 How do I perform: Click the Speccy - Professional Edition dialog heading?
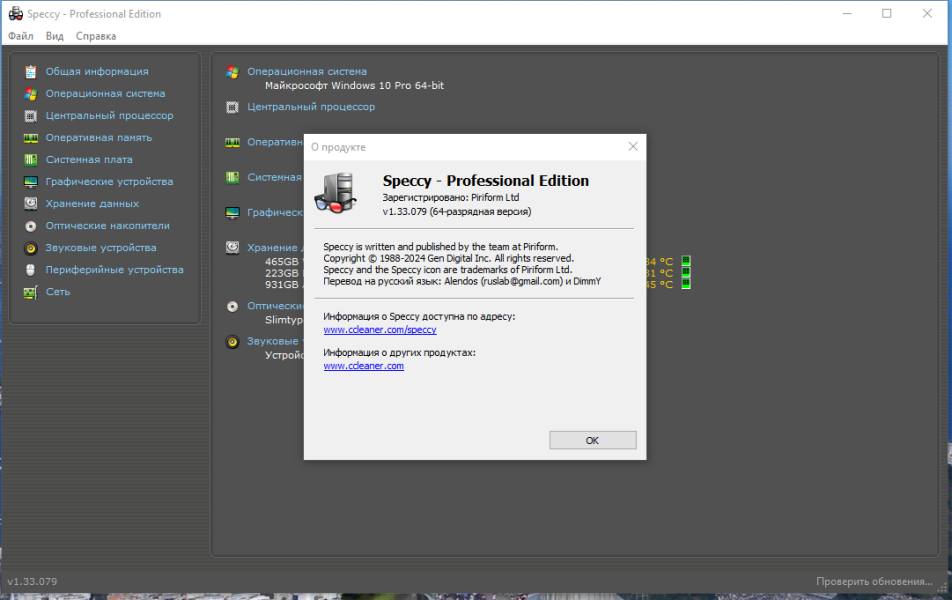tap(486, 180)
